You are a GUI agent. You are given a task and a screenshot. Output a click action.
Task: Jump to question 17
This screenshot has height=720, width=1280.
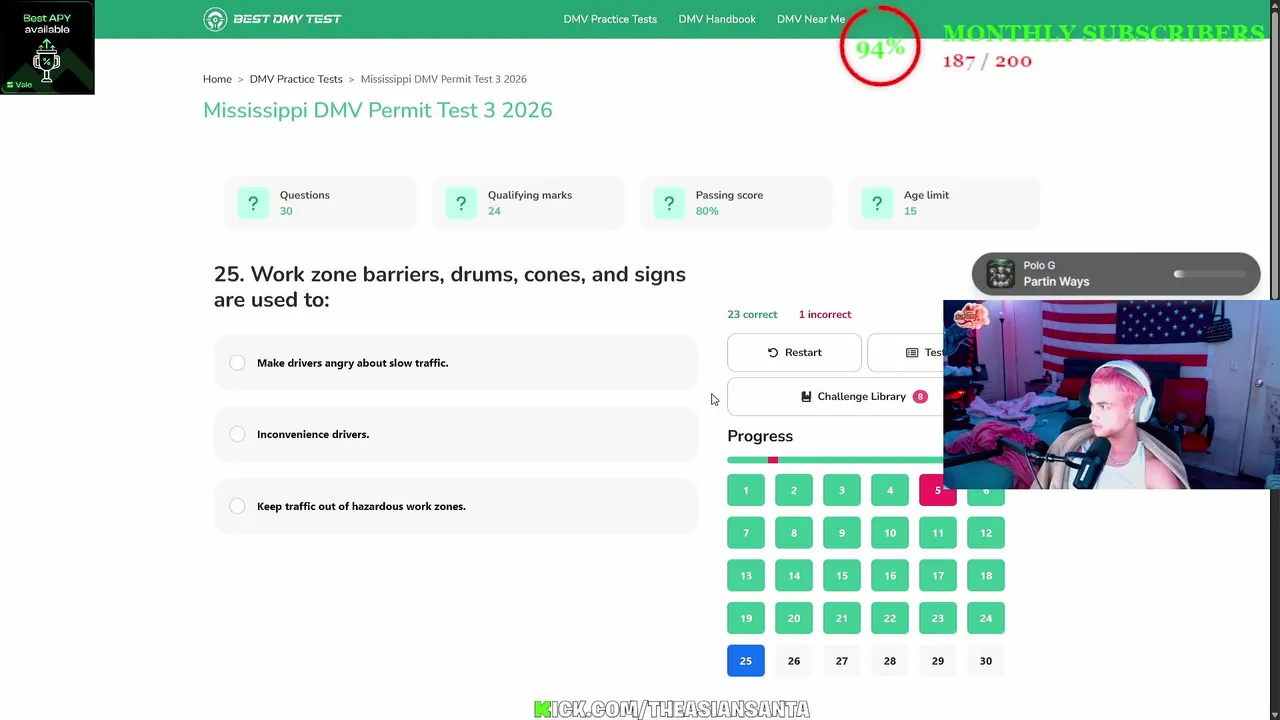pos(938,576)
